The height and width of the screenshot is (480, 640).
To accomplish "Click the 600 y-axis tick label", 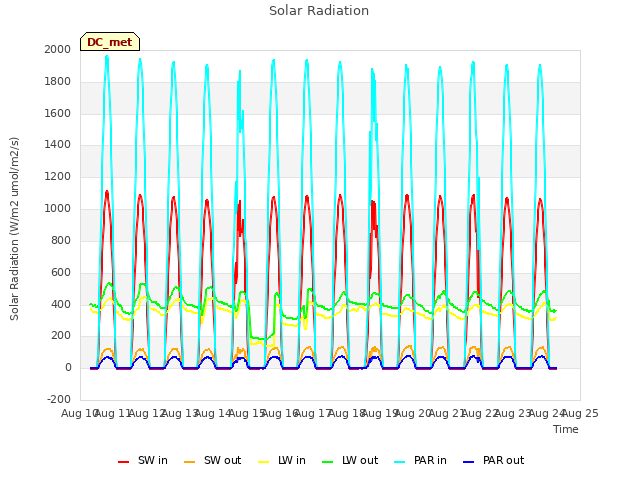I will [x=61, y=272].
